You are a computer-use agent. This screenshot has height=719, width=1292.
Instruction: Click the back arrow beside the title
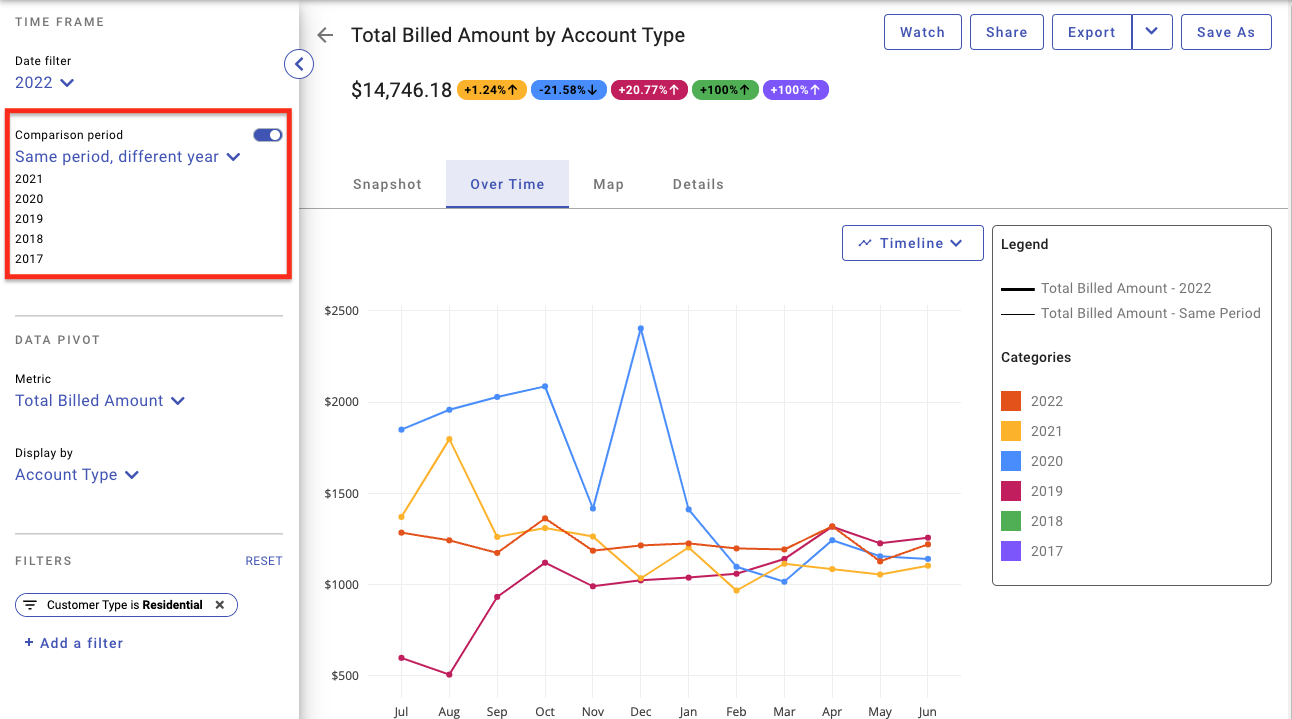pyautogui.click(x=324, y=35)
